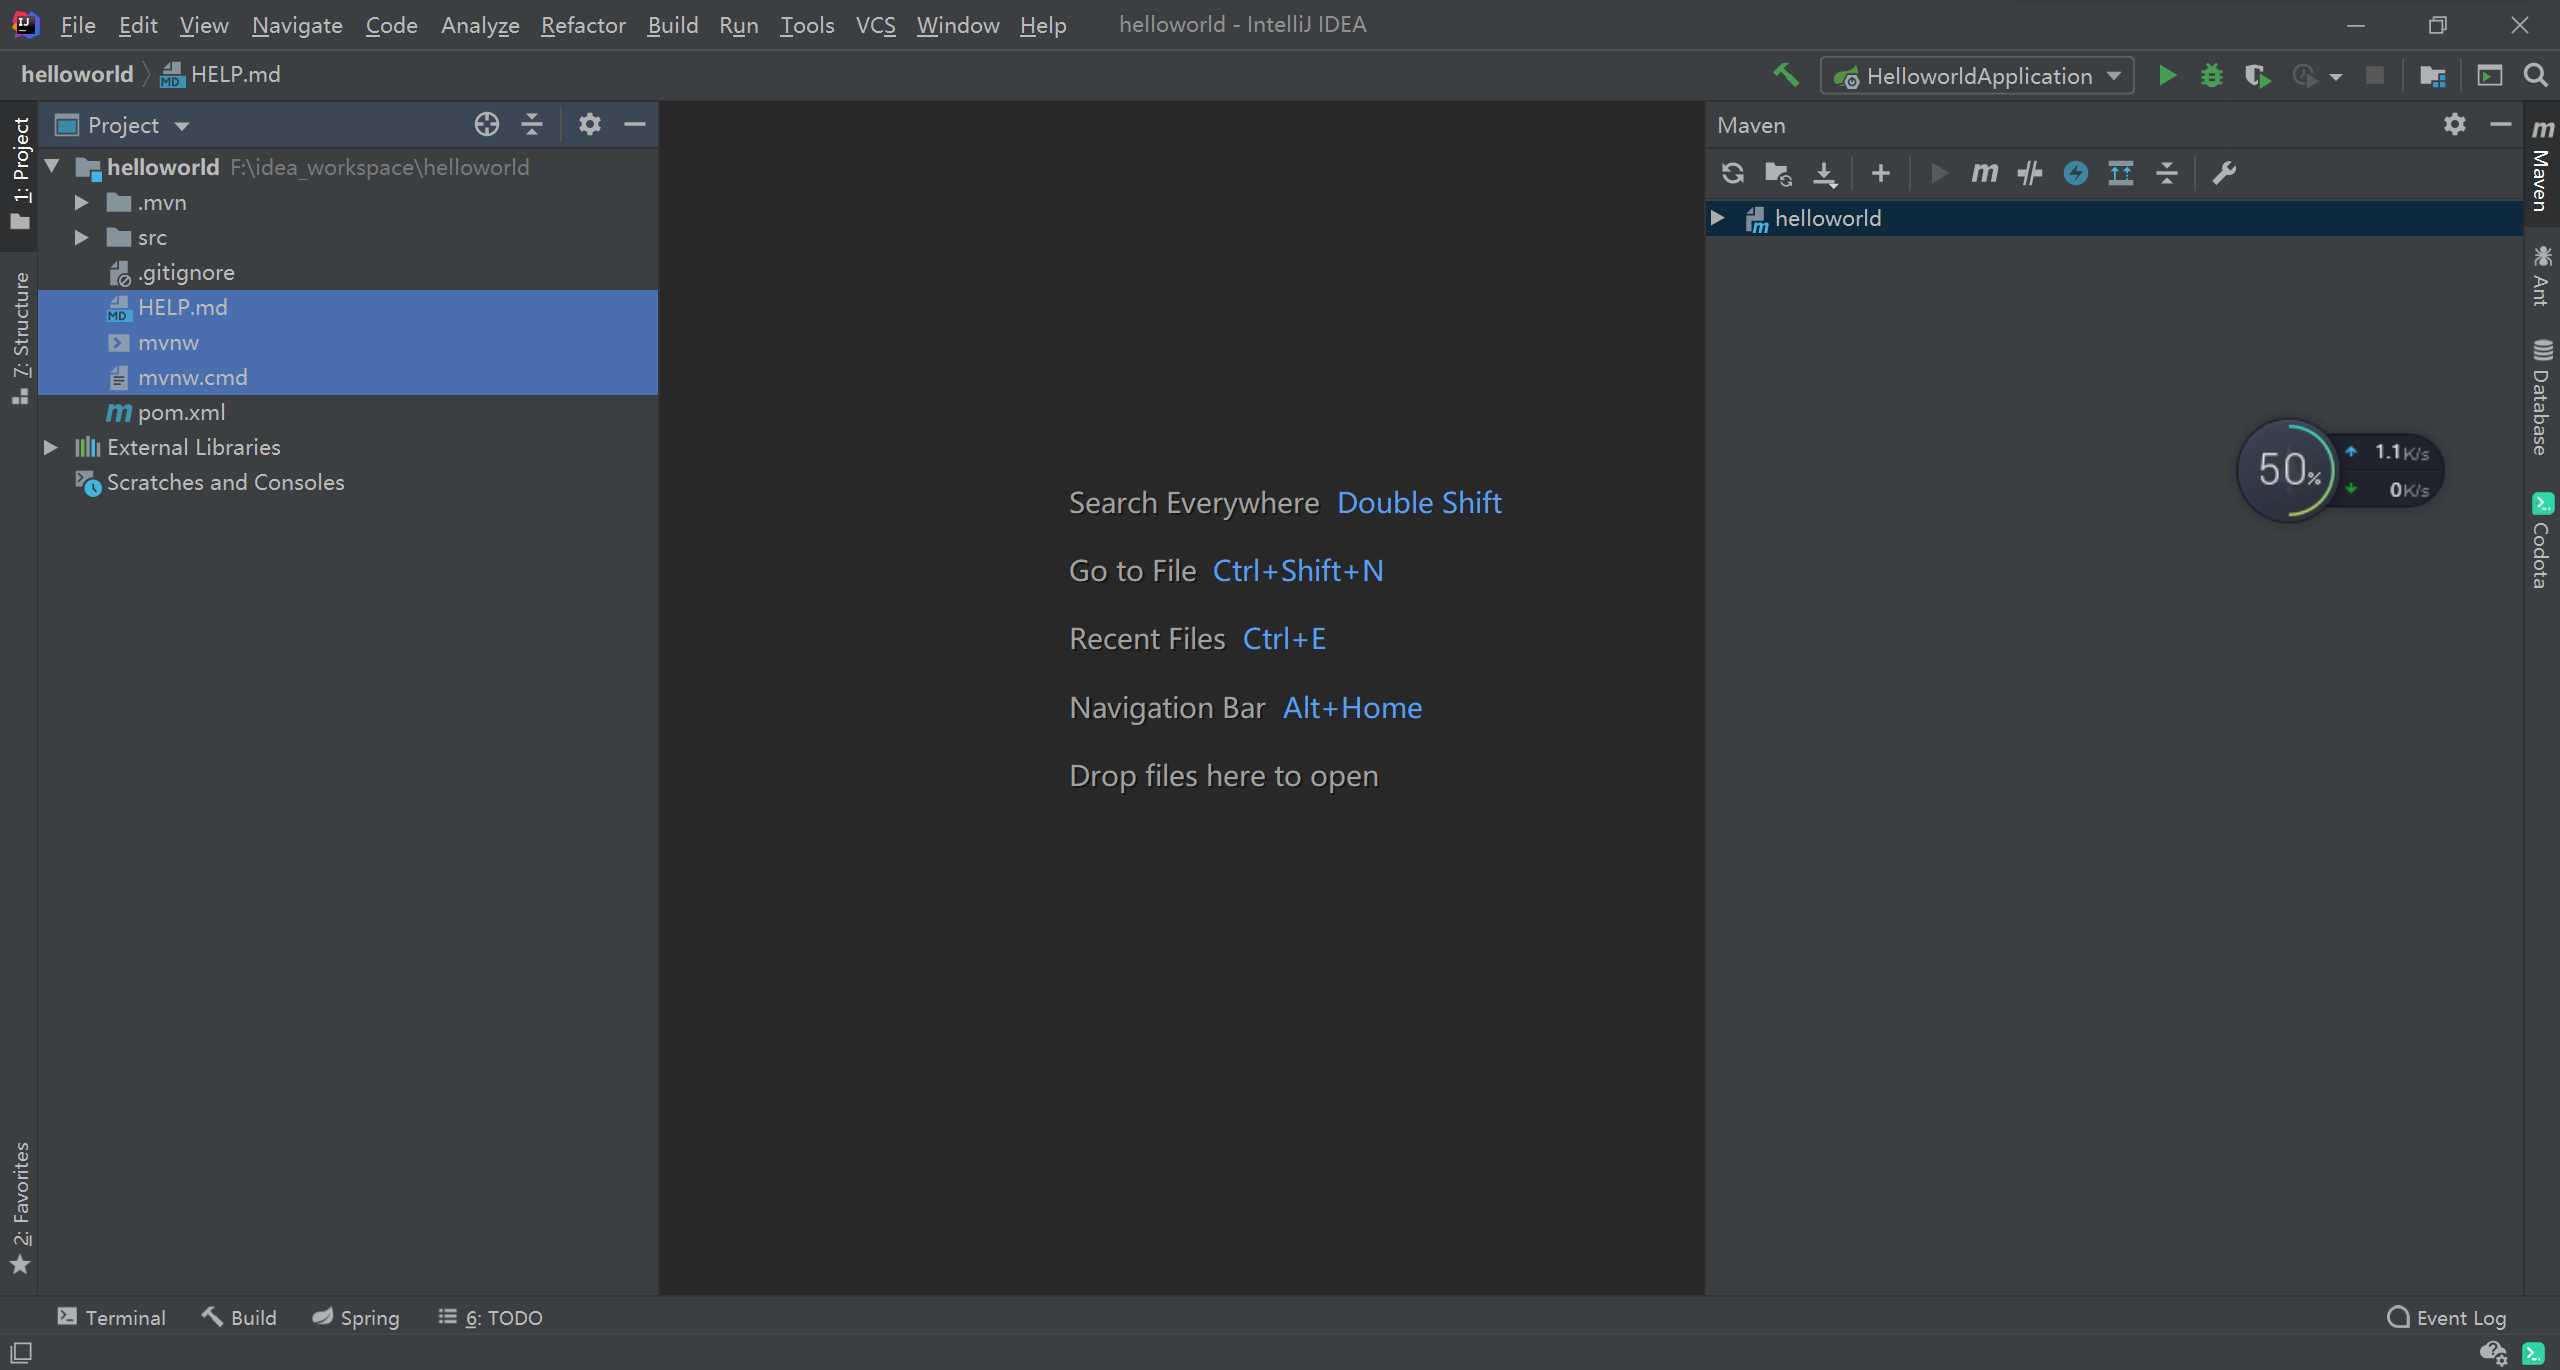Open Project Structure icon in main toolbar

click(2432, 75)
